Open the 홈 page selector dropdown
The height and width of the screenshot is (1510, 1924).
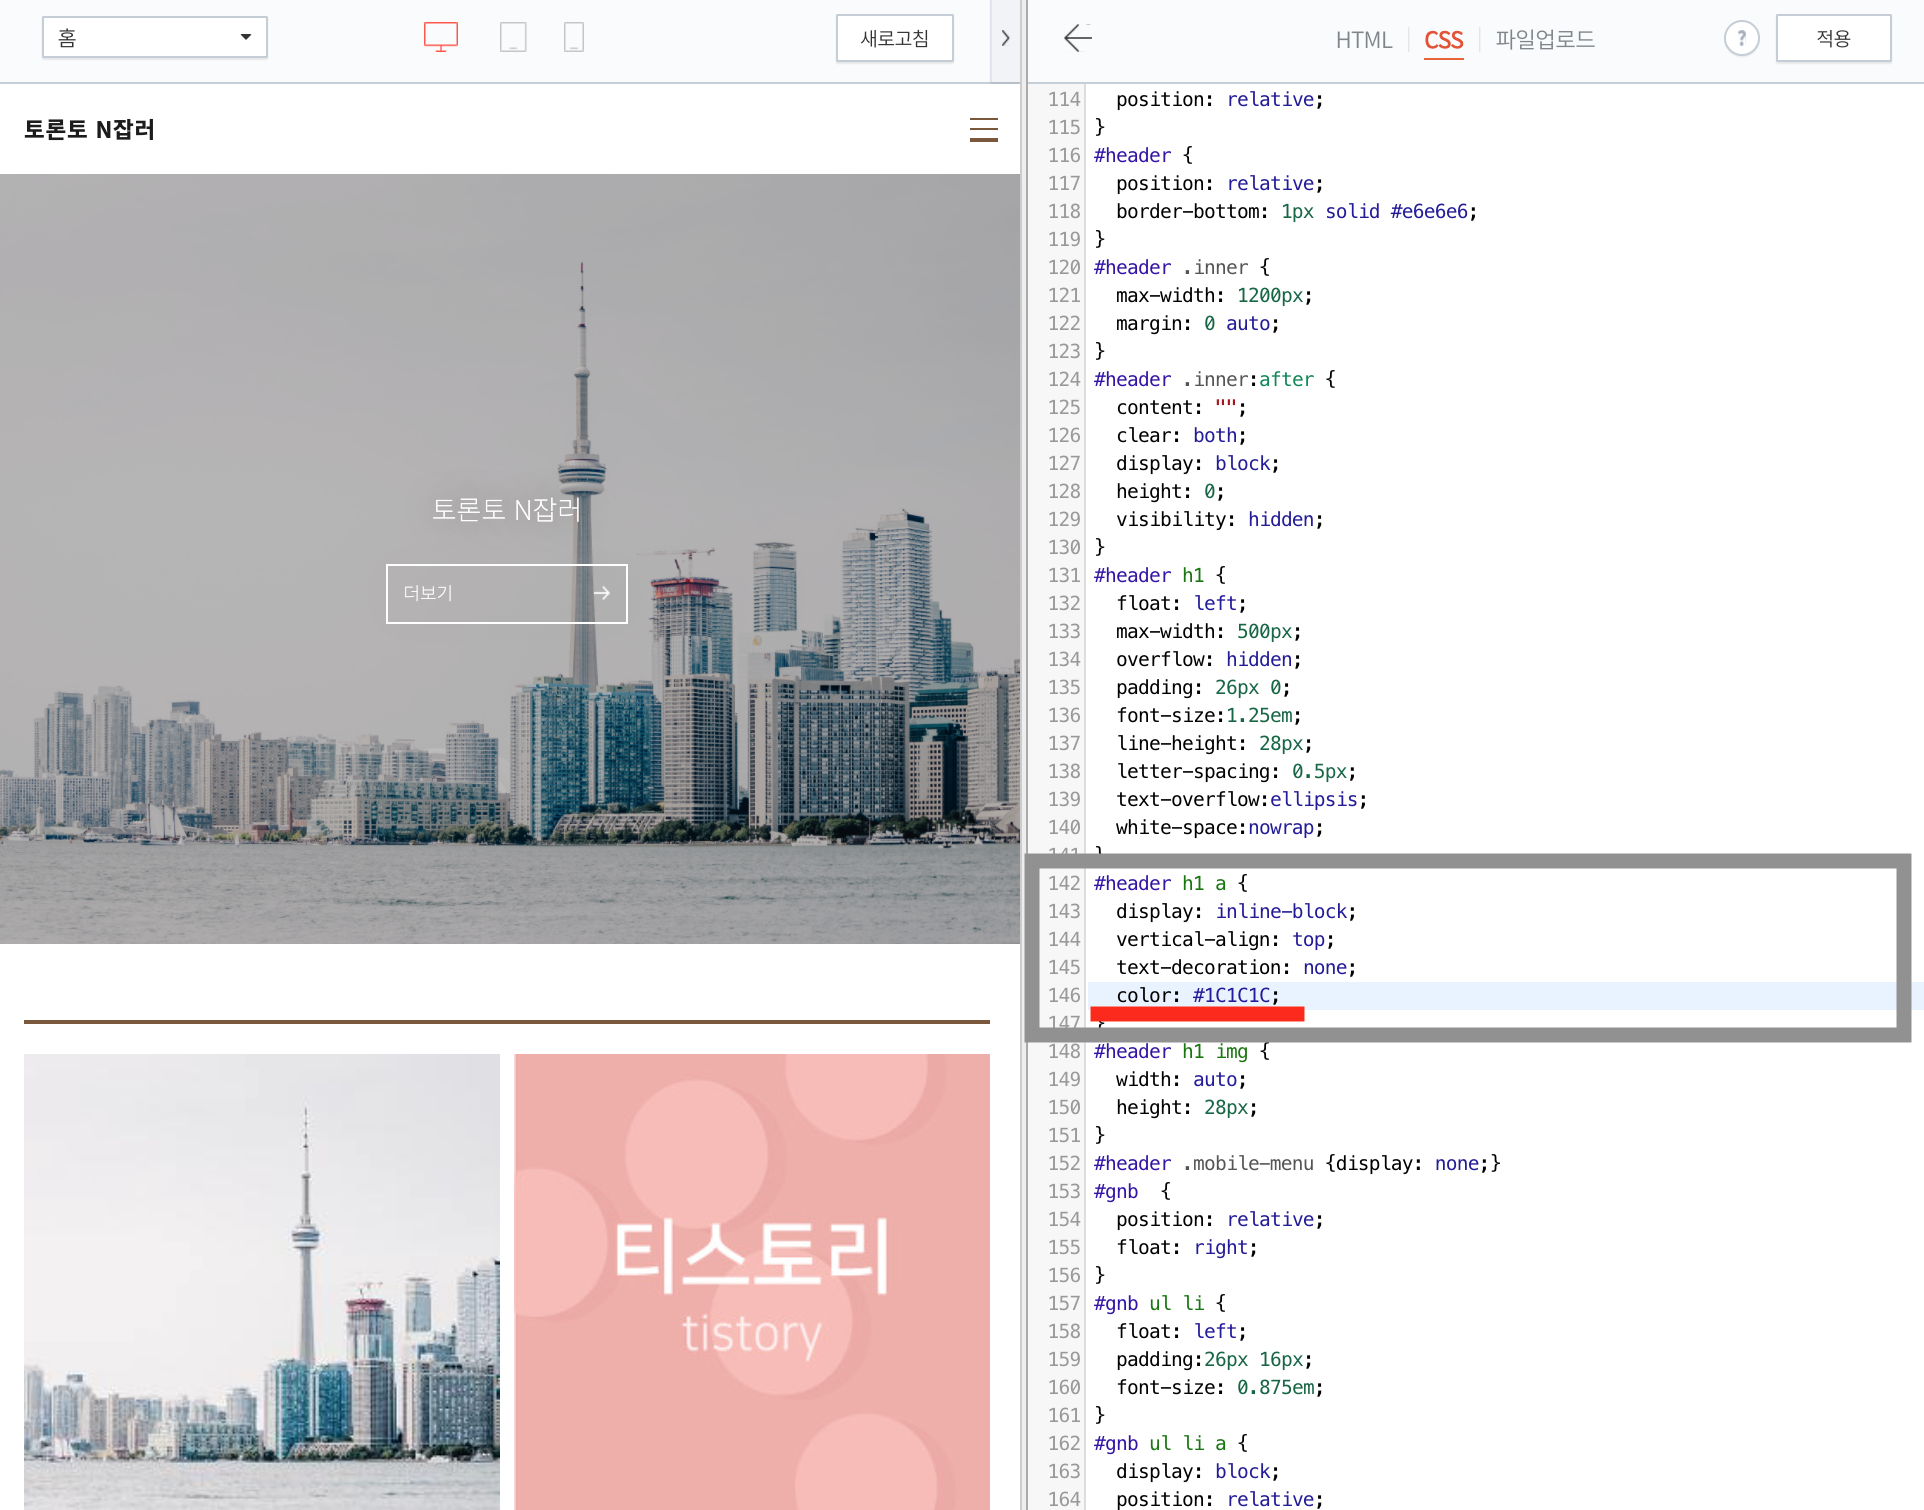pyautogui.click(x=155, y=38)
